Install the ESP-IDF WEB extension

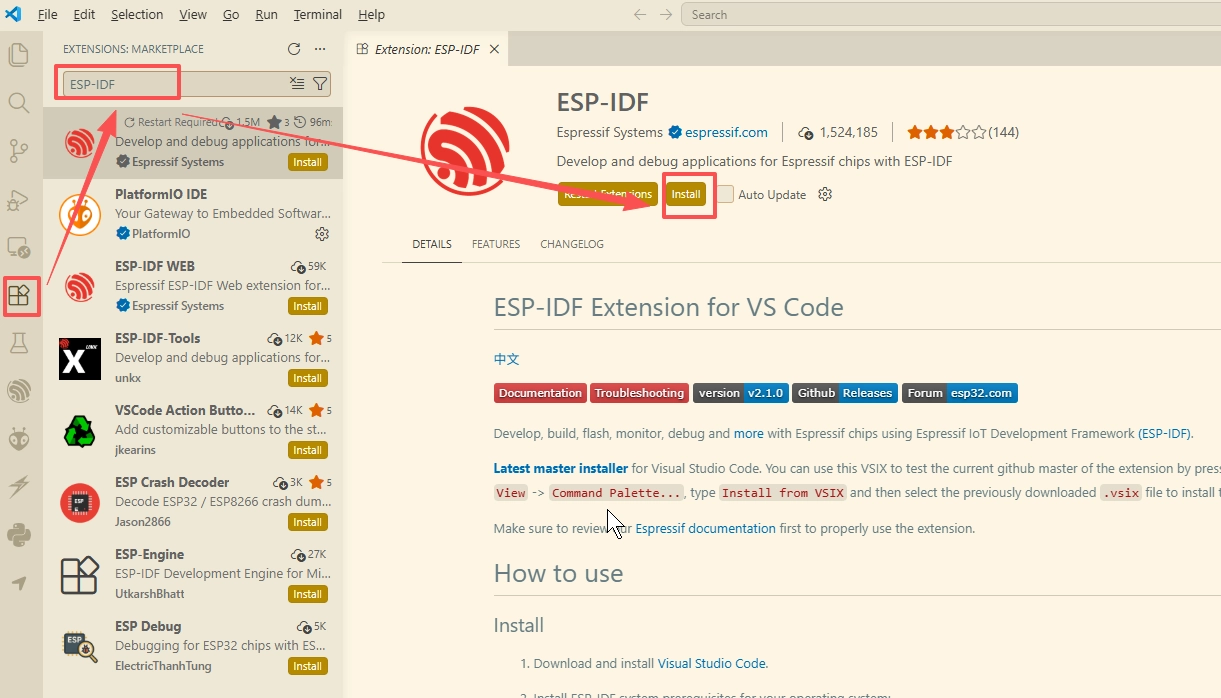[x=307, y=306]
